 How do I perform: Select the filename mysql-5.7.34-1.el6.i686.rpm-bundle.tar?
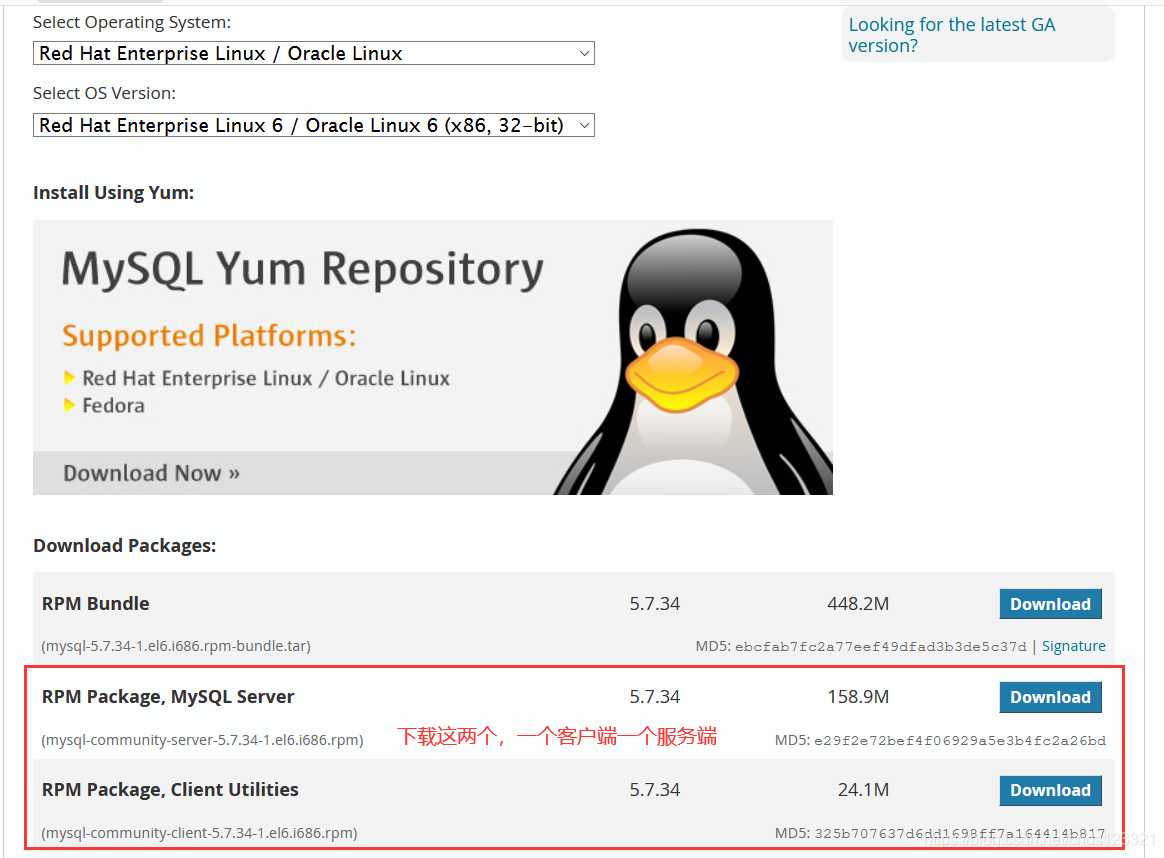[176, 646]
